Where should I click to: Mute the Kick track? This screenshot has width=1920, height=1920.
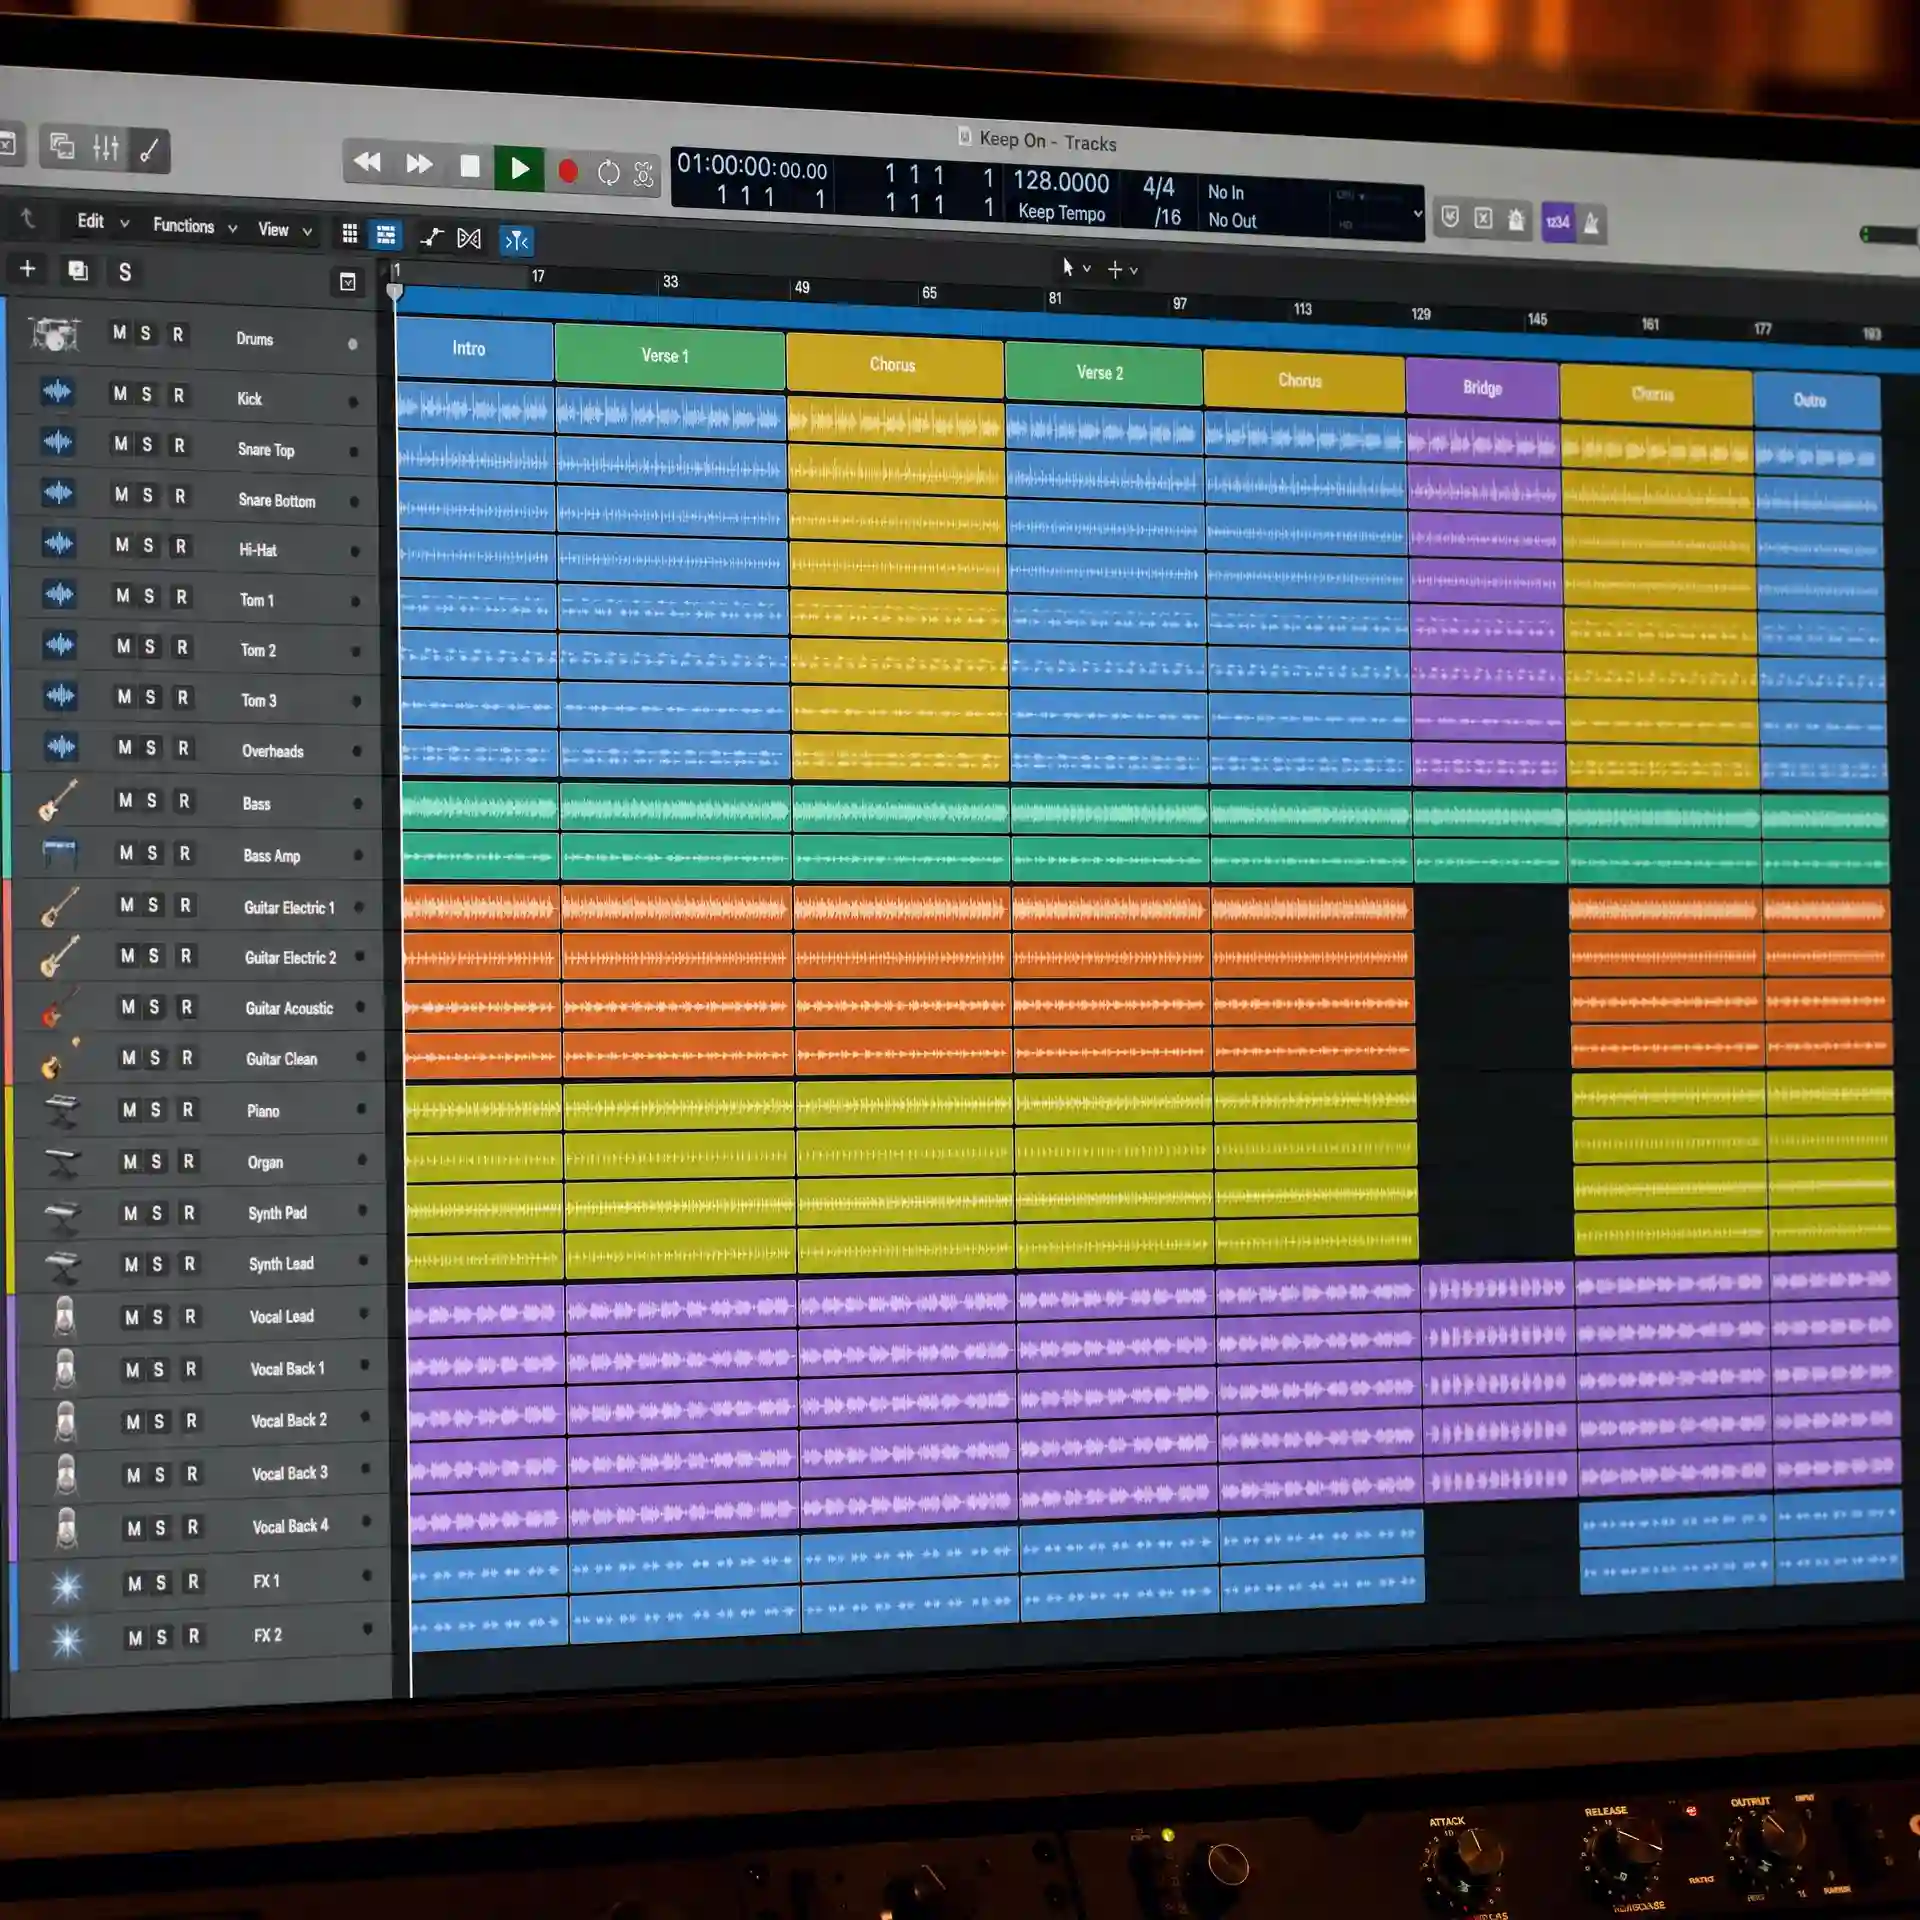[120, 393]
